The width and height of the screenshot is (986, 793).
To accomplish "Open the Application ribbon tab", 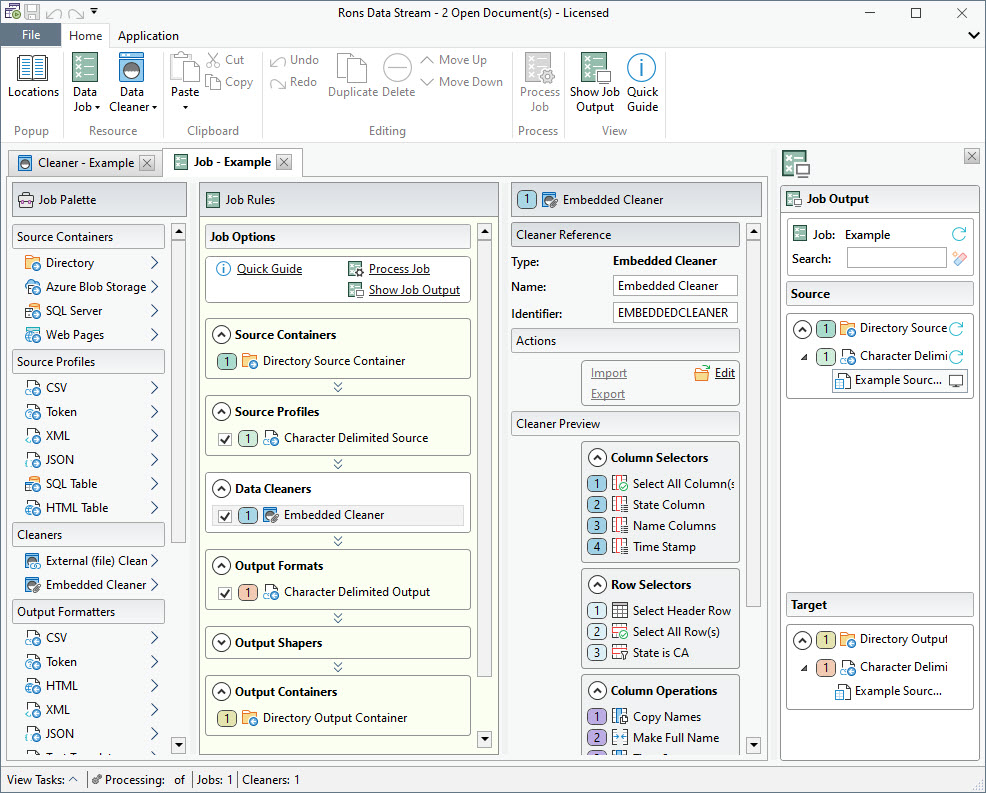I will pos(148,36).
